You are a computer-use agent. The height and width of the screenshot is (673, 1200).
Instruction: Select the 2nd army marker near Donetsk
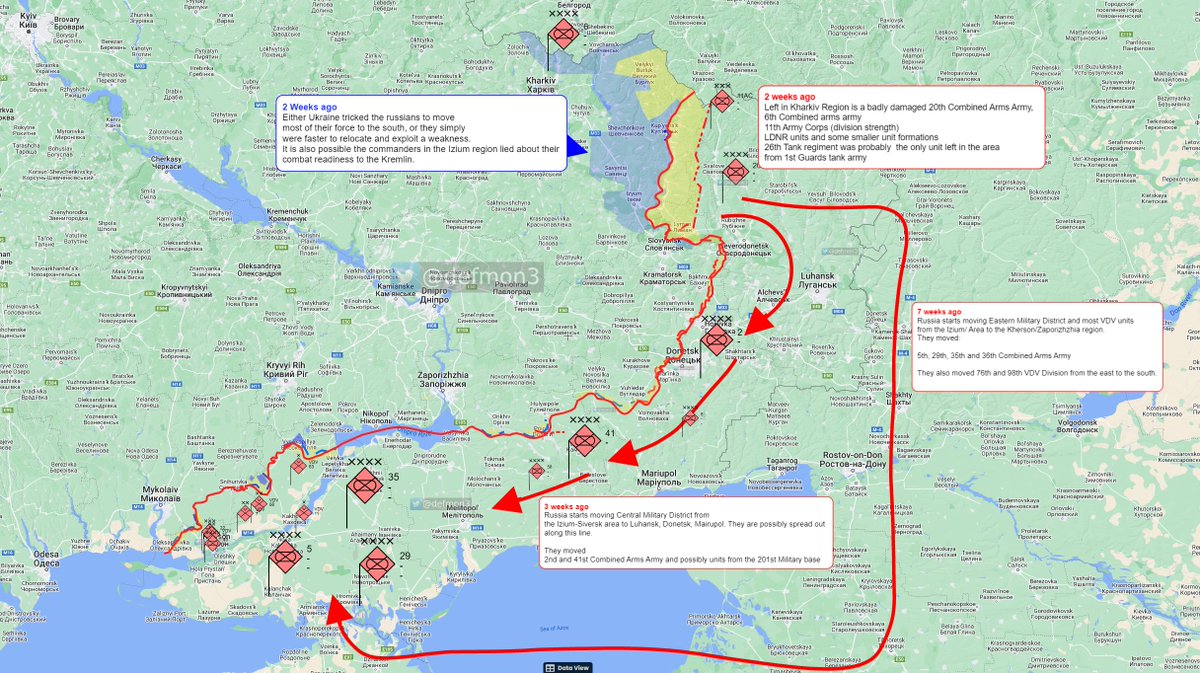[717, 340]
